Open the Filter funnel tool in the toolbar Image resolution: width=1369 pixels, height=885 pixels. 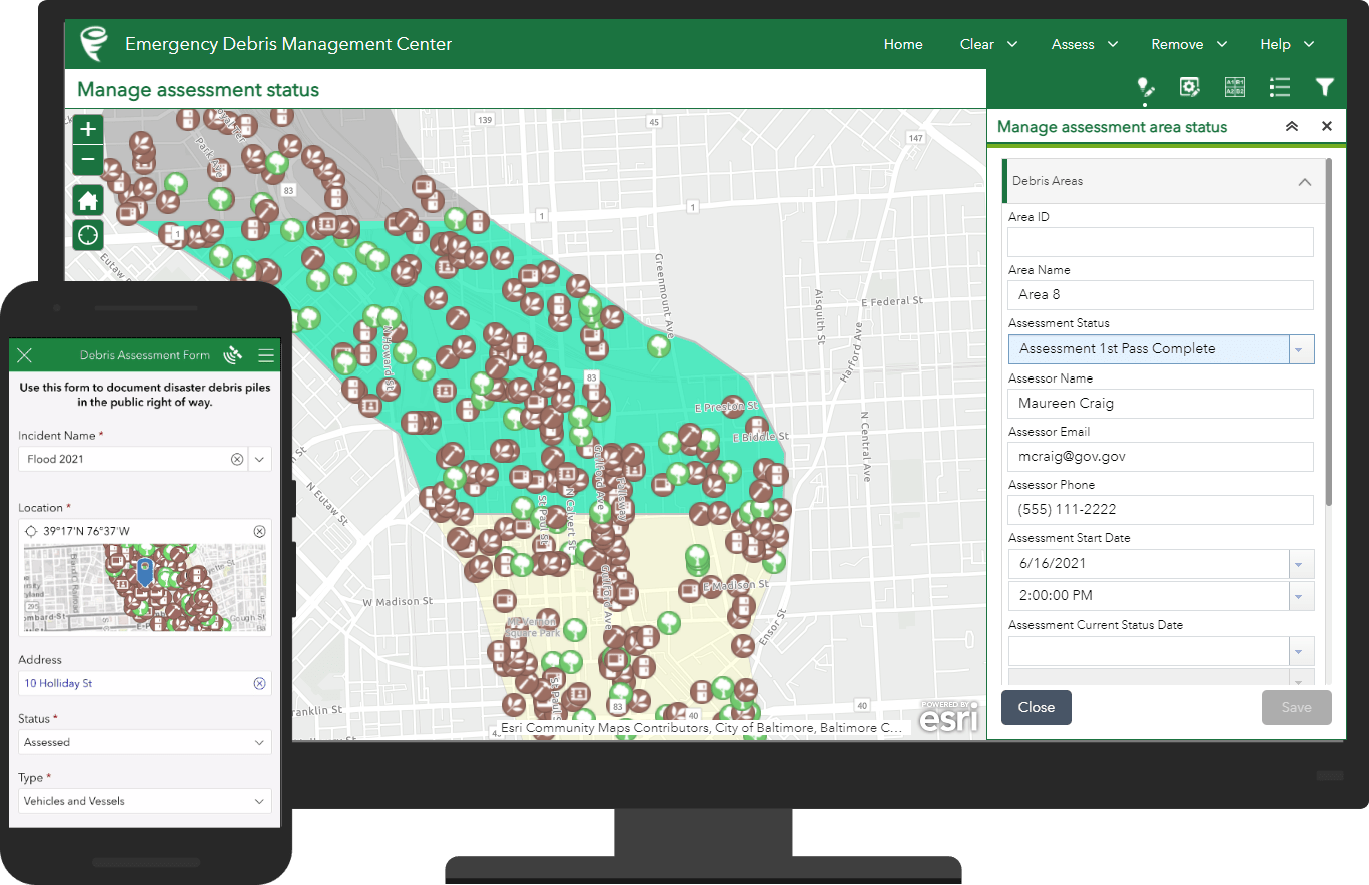1325,87
